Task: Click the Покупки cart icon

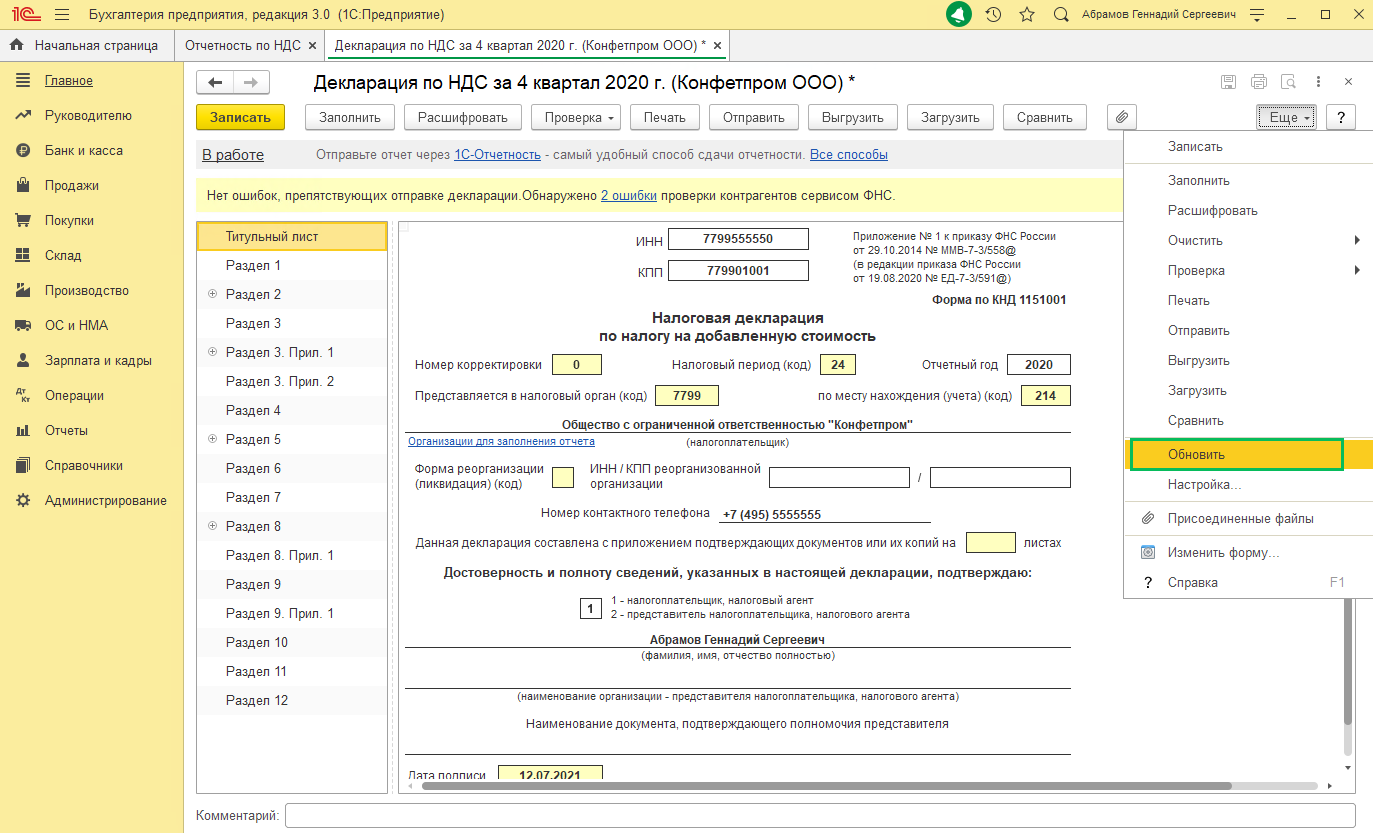Action: pos(23,220)
